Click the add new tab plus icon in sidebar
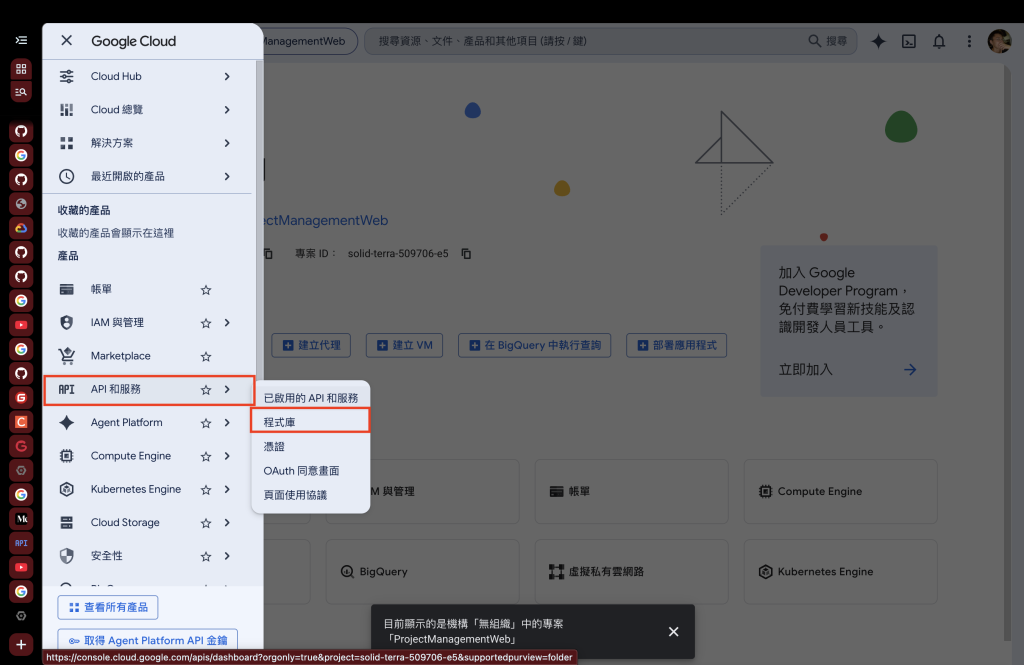 pos(21,645)
